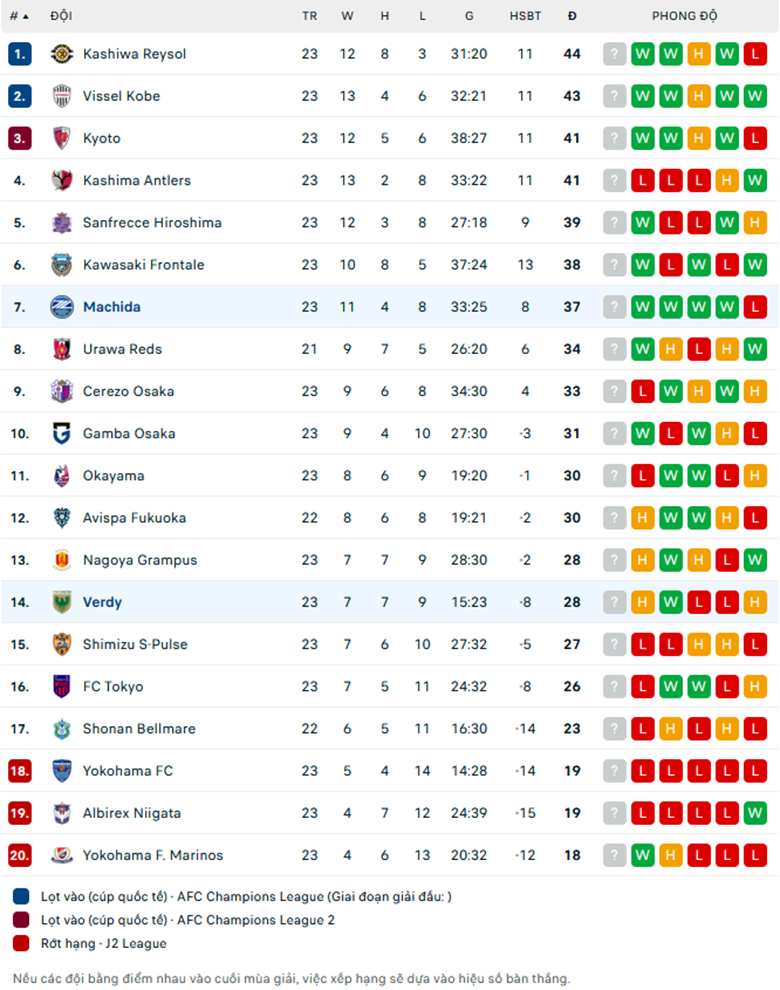
Task: Sort by the HSBT goal difference header
Action: 525,16
